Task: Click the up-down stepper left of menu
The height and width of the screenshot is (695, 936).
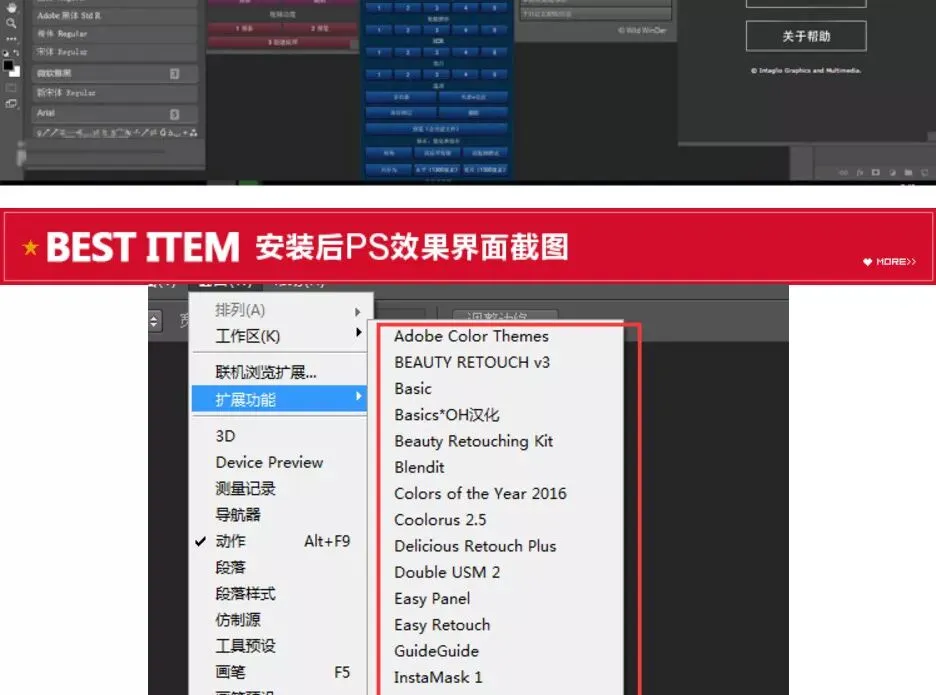Action: [155, 321]
